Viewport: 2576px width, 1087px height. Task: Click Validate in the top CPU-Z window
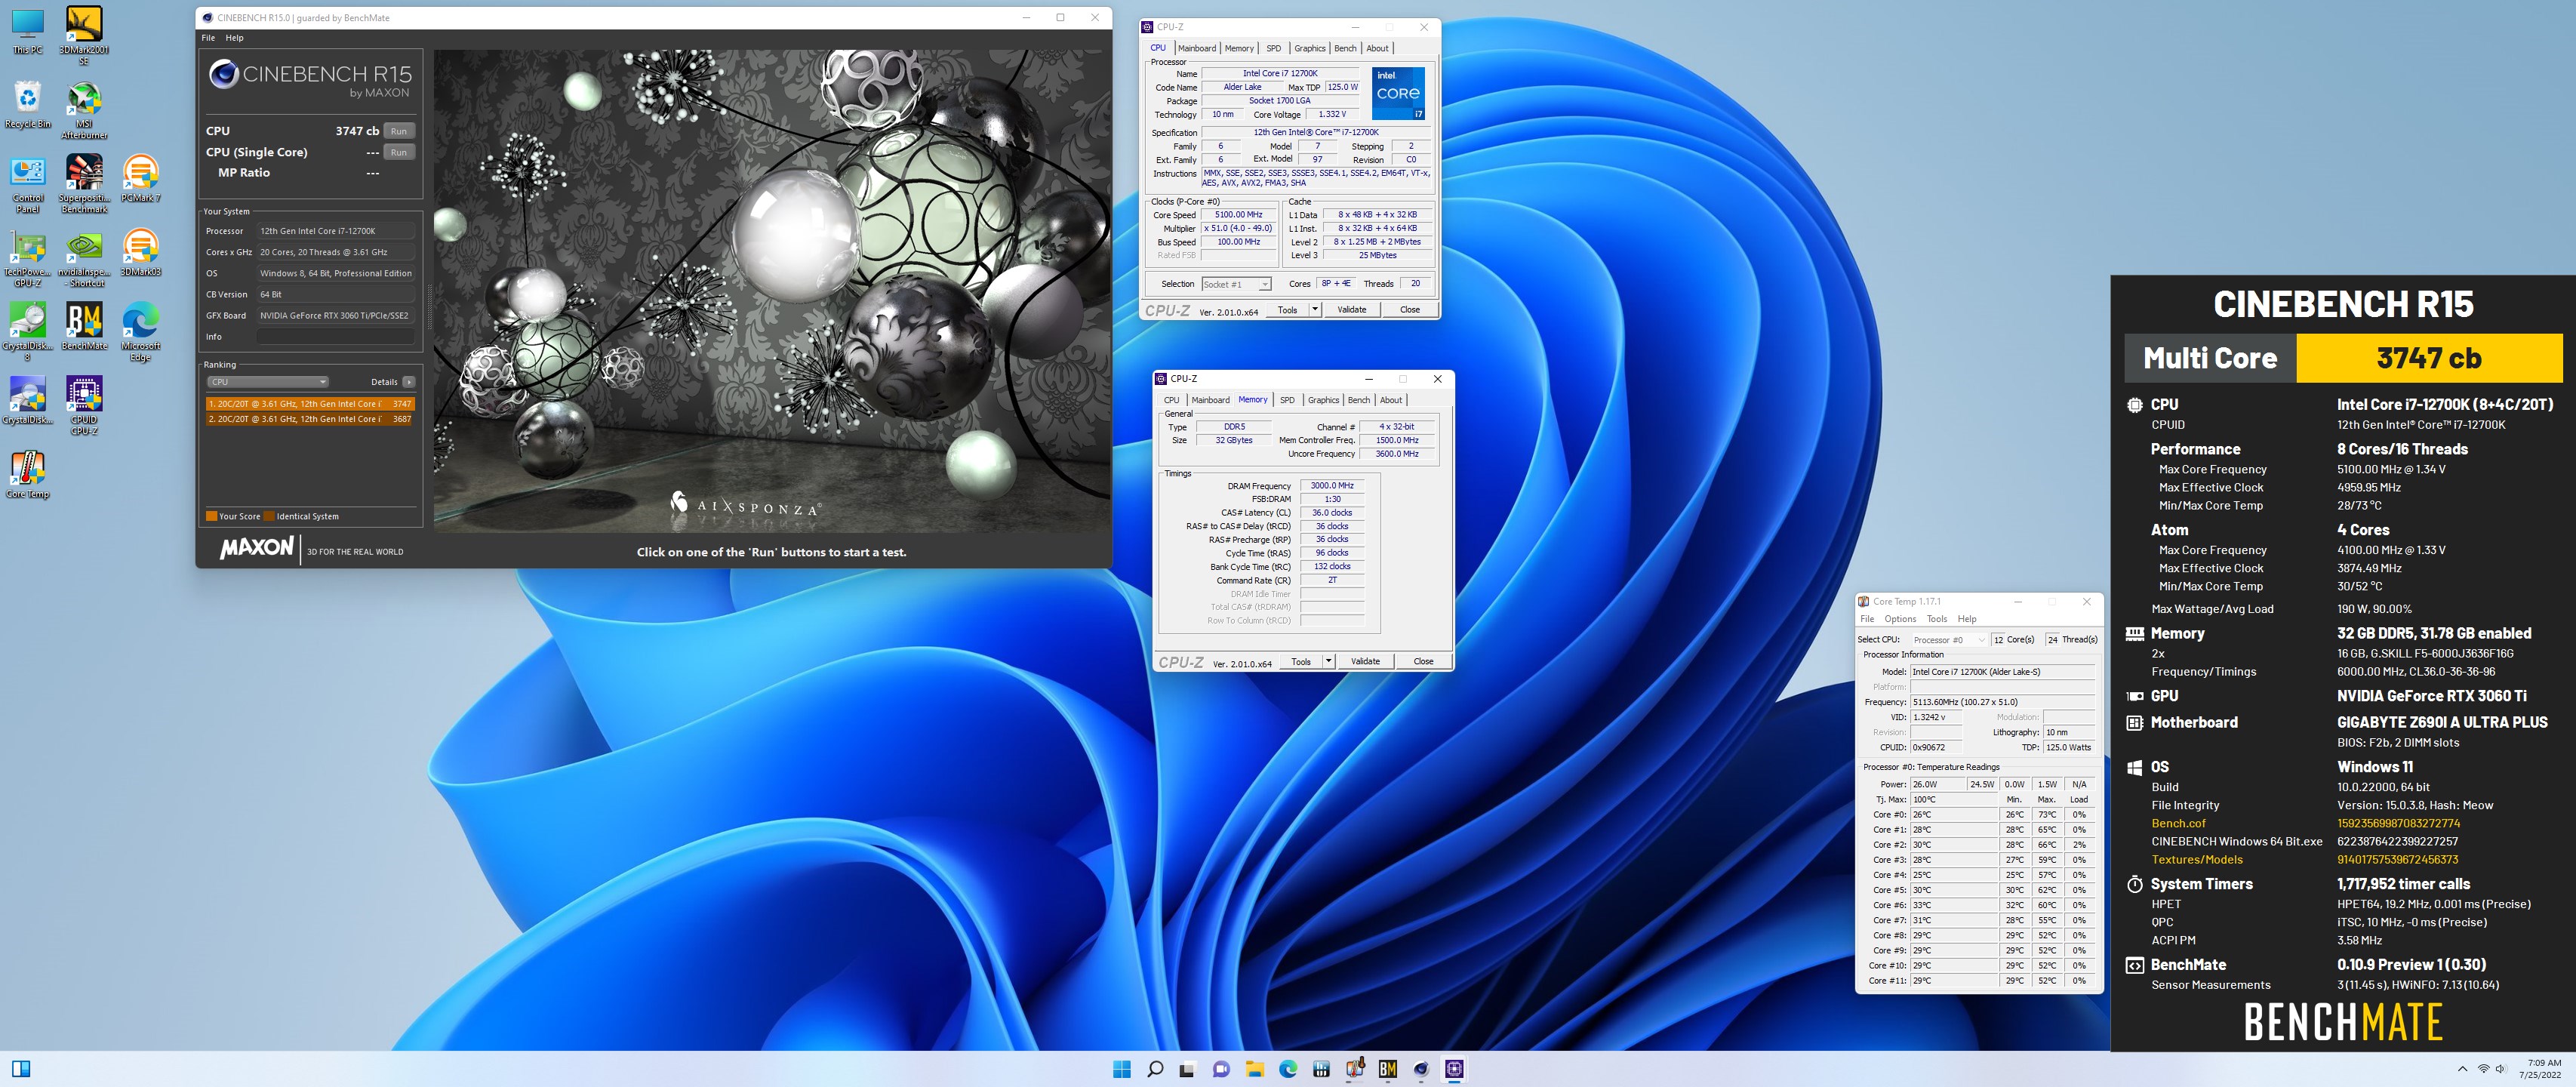[x=1352, y=310]
